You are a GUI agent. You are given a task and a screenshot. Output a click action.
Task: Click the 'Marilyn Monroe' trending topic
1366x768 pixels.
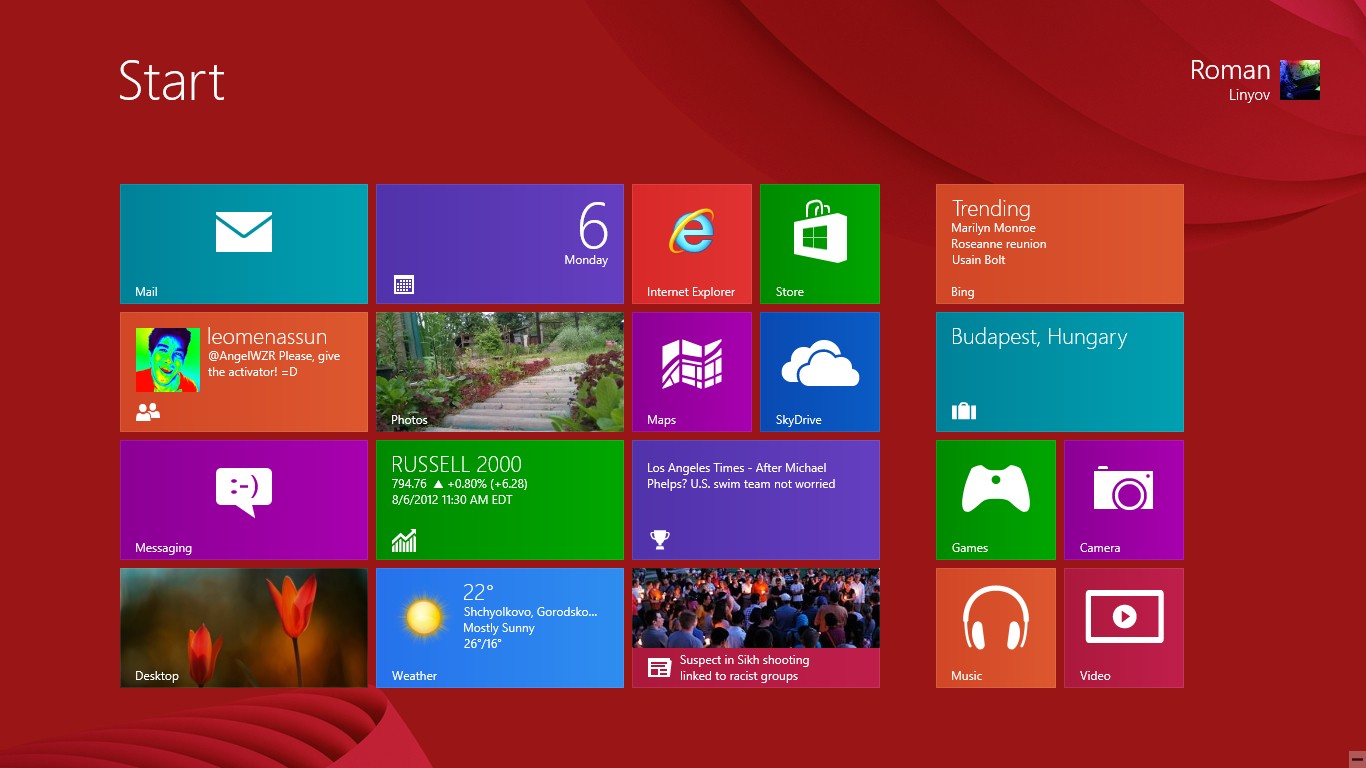[993, 228]
